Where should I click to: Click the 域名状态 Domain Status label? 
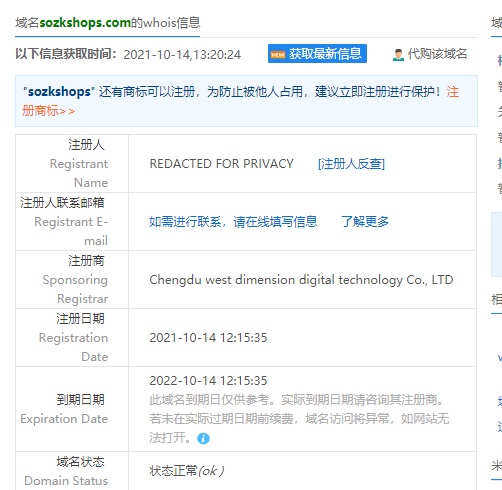[72, 471]
